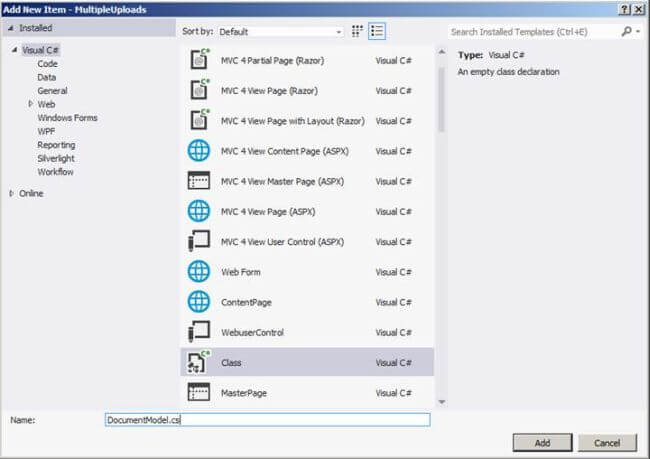This screenshot has width=650, height=459.
Task: Click the Web Form globe icon
Action: click(199, 272)
